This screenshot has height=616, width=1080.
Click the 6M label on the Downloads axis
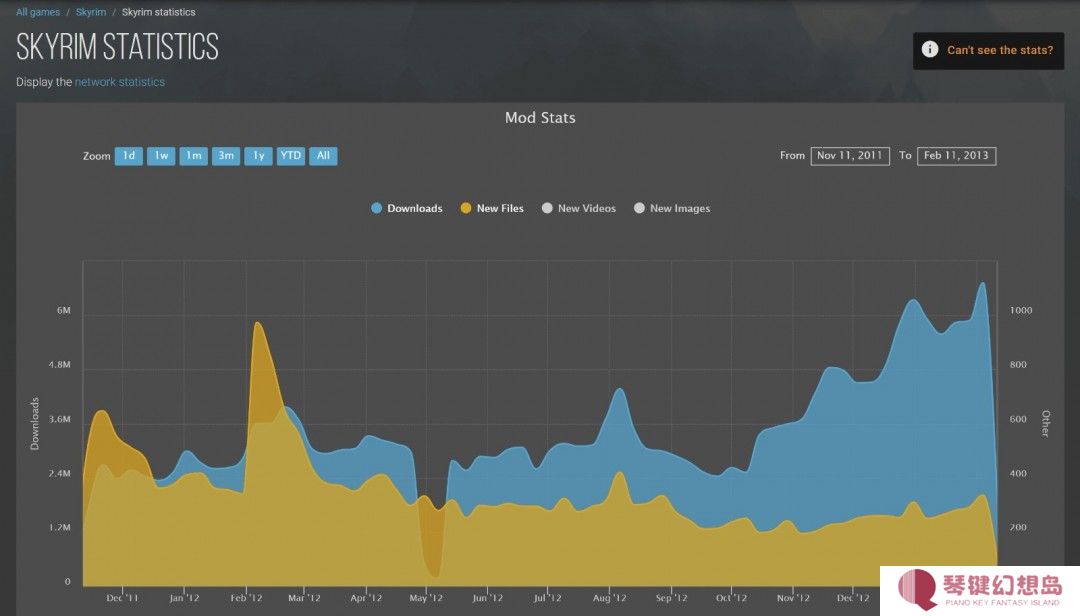[63, 311]
